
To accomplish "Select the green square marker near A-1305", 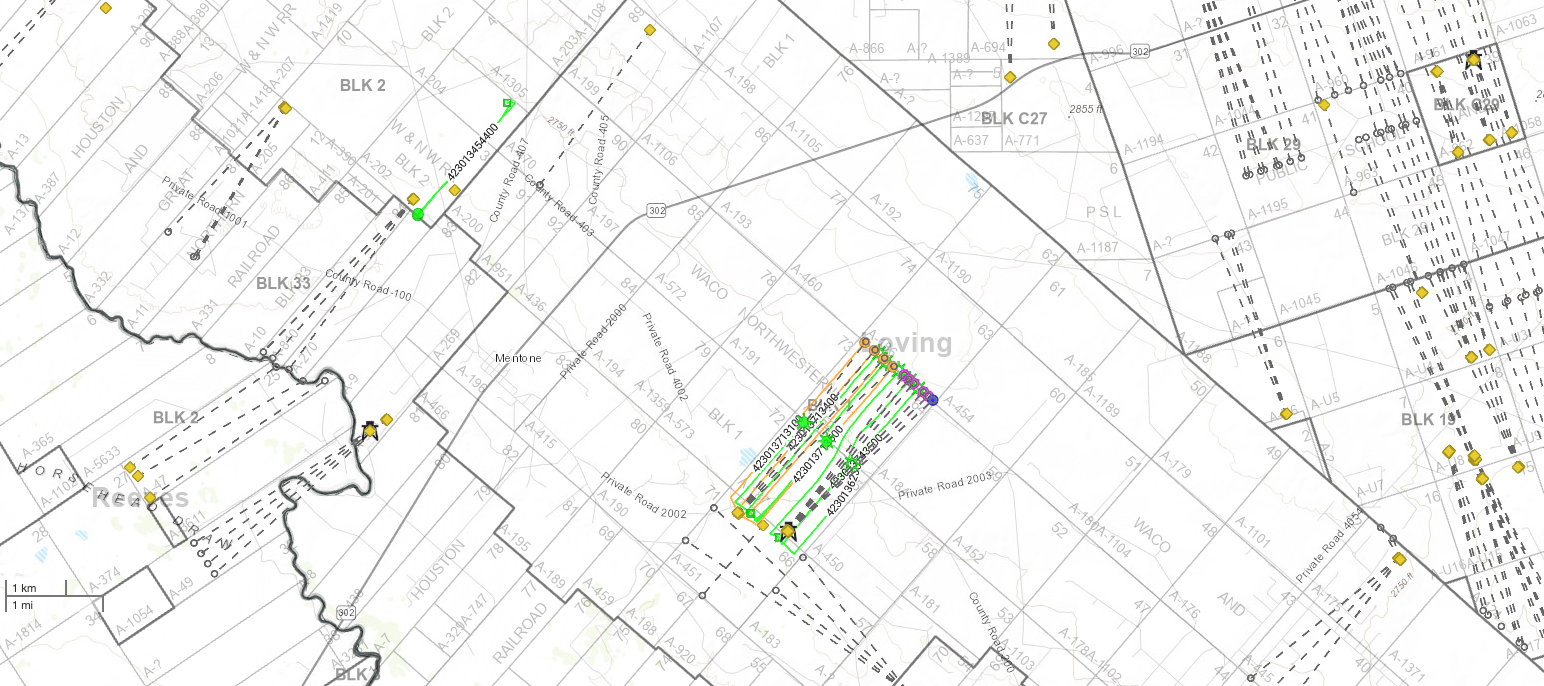I will (x=508, y=103).
